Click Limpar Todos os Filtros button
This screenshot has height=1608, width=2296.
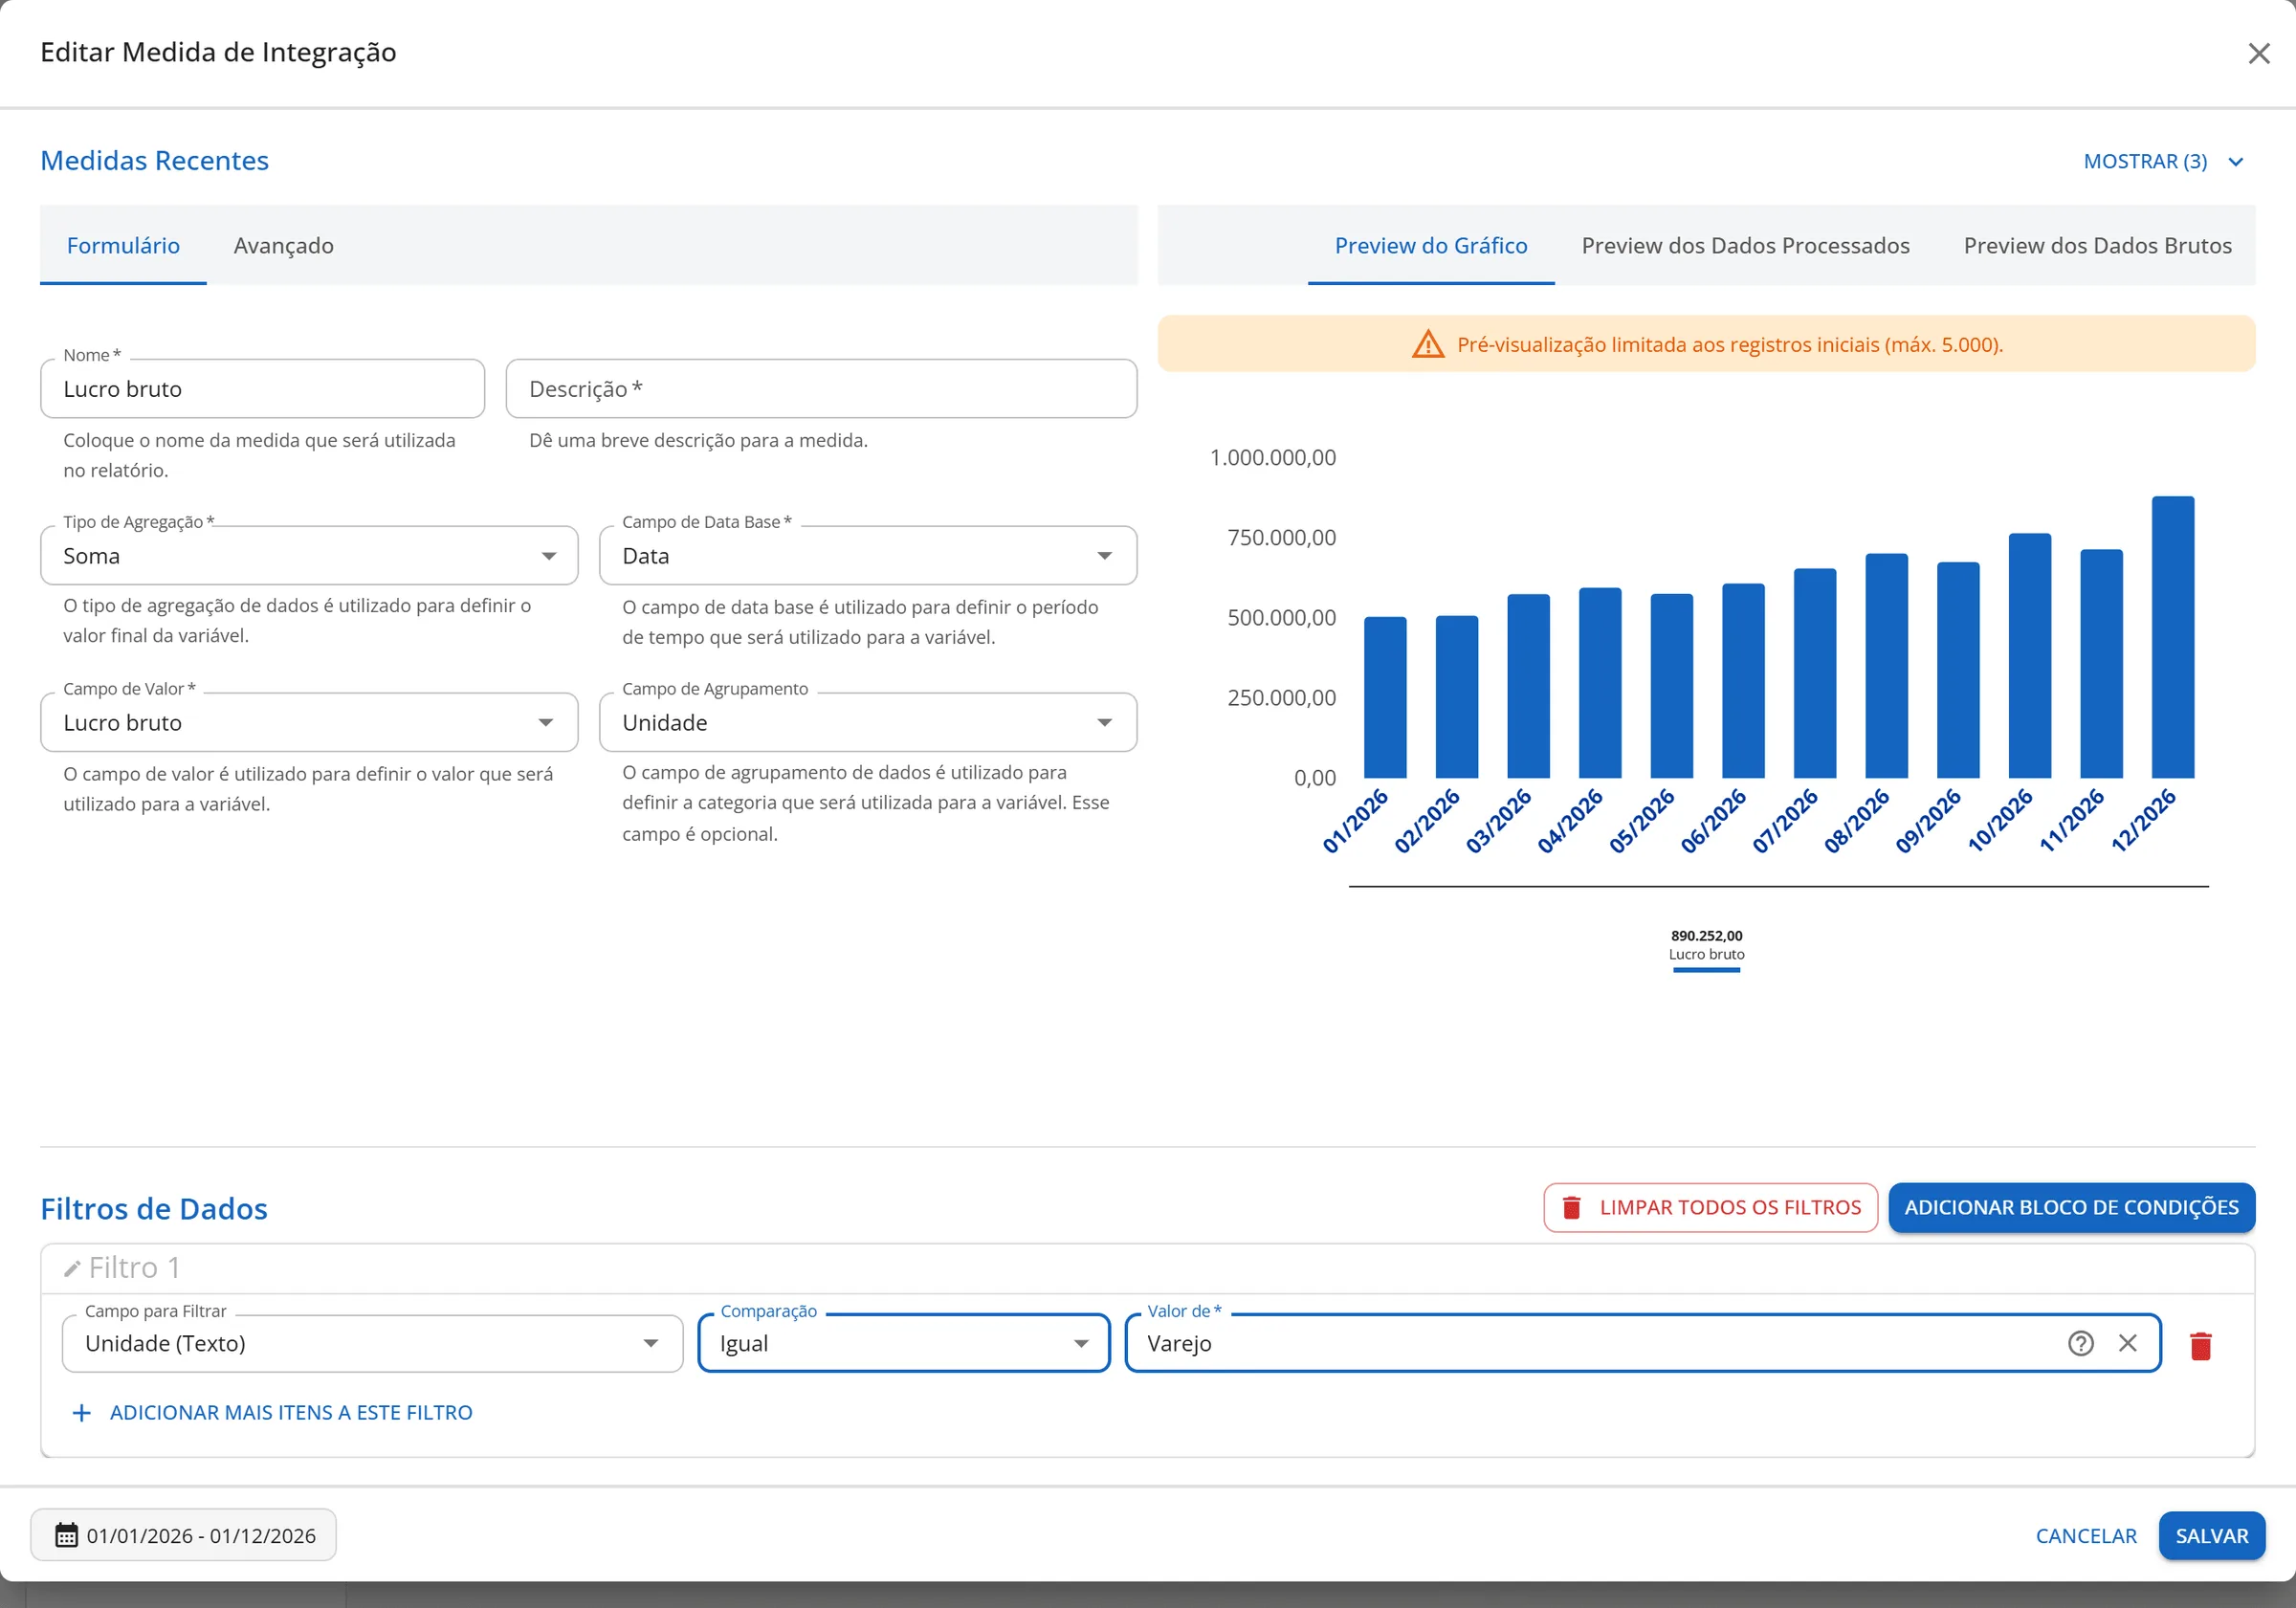coord(1710,1207)
